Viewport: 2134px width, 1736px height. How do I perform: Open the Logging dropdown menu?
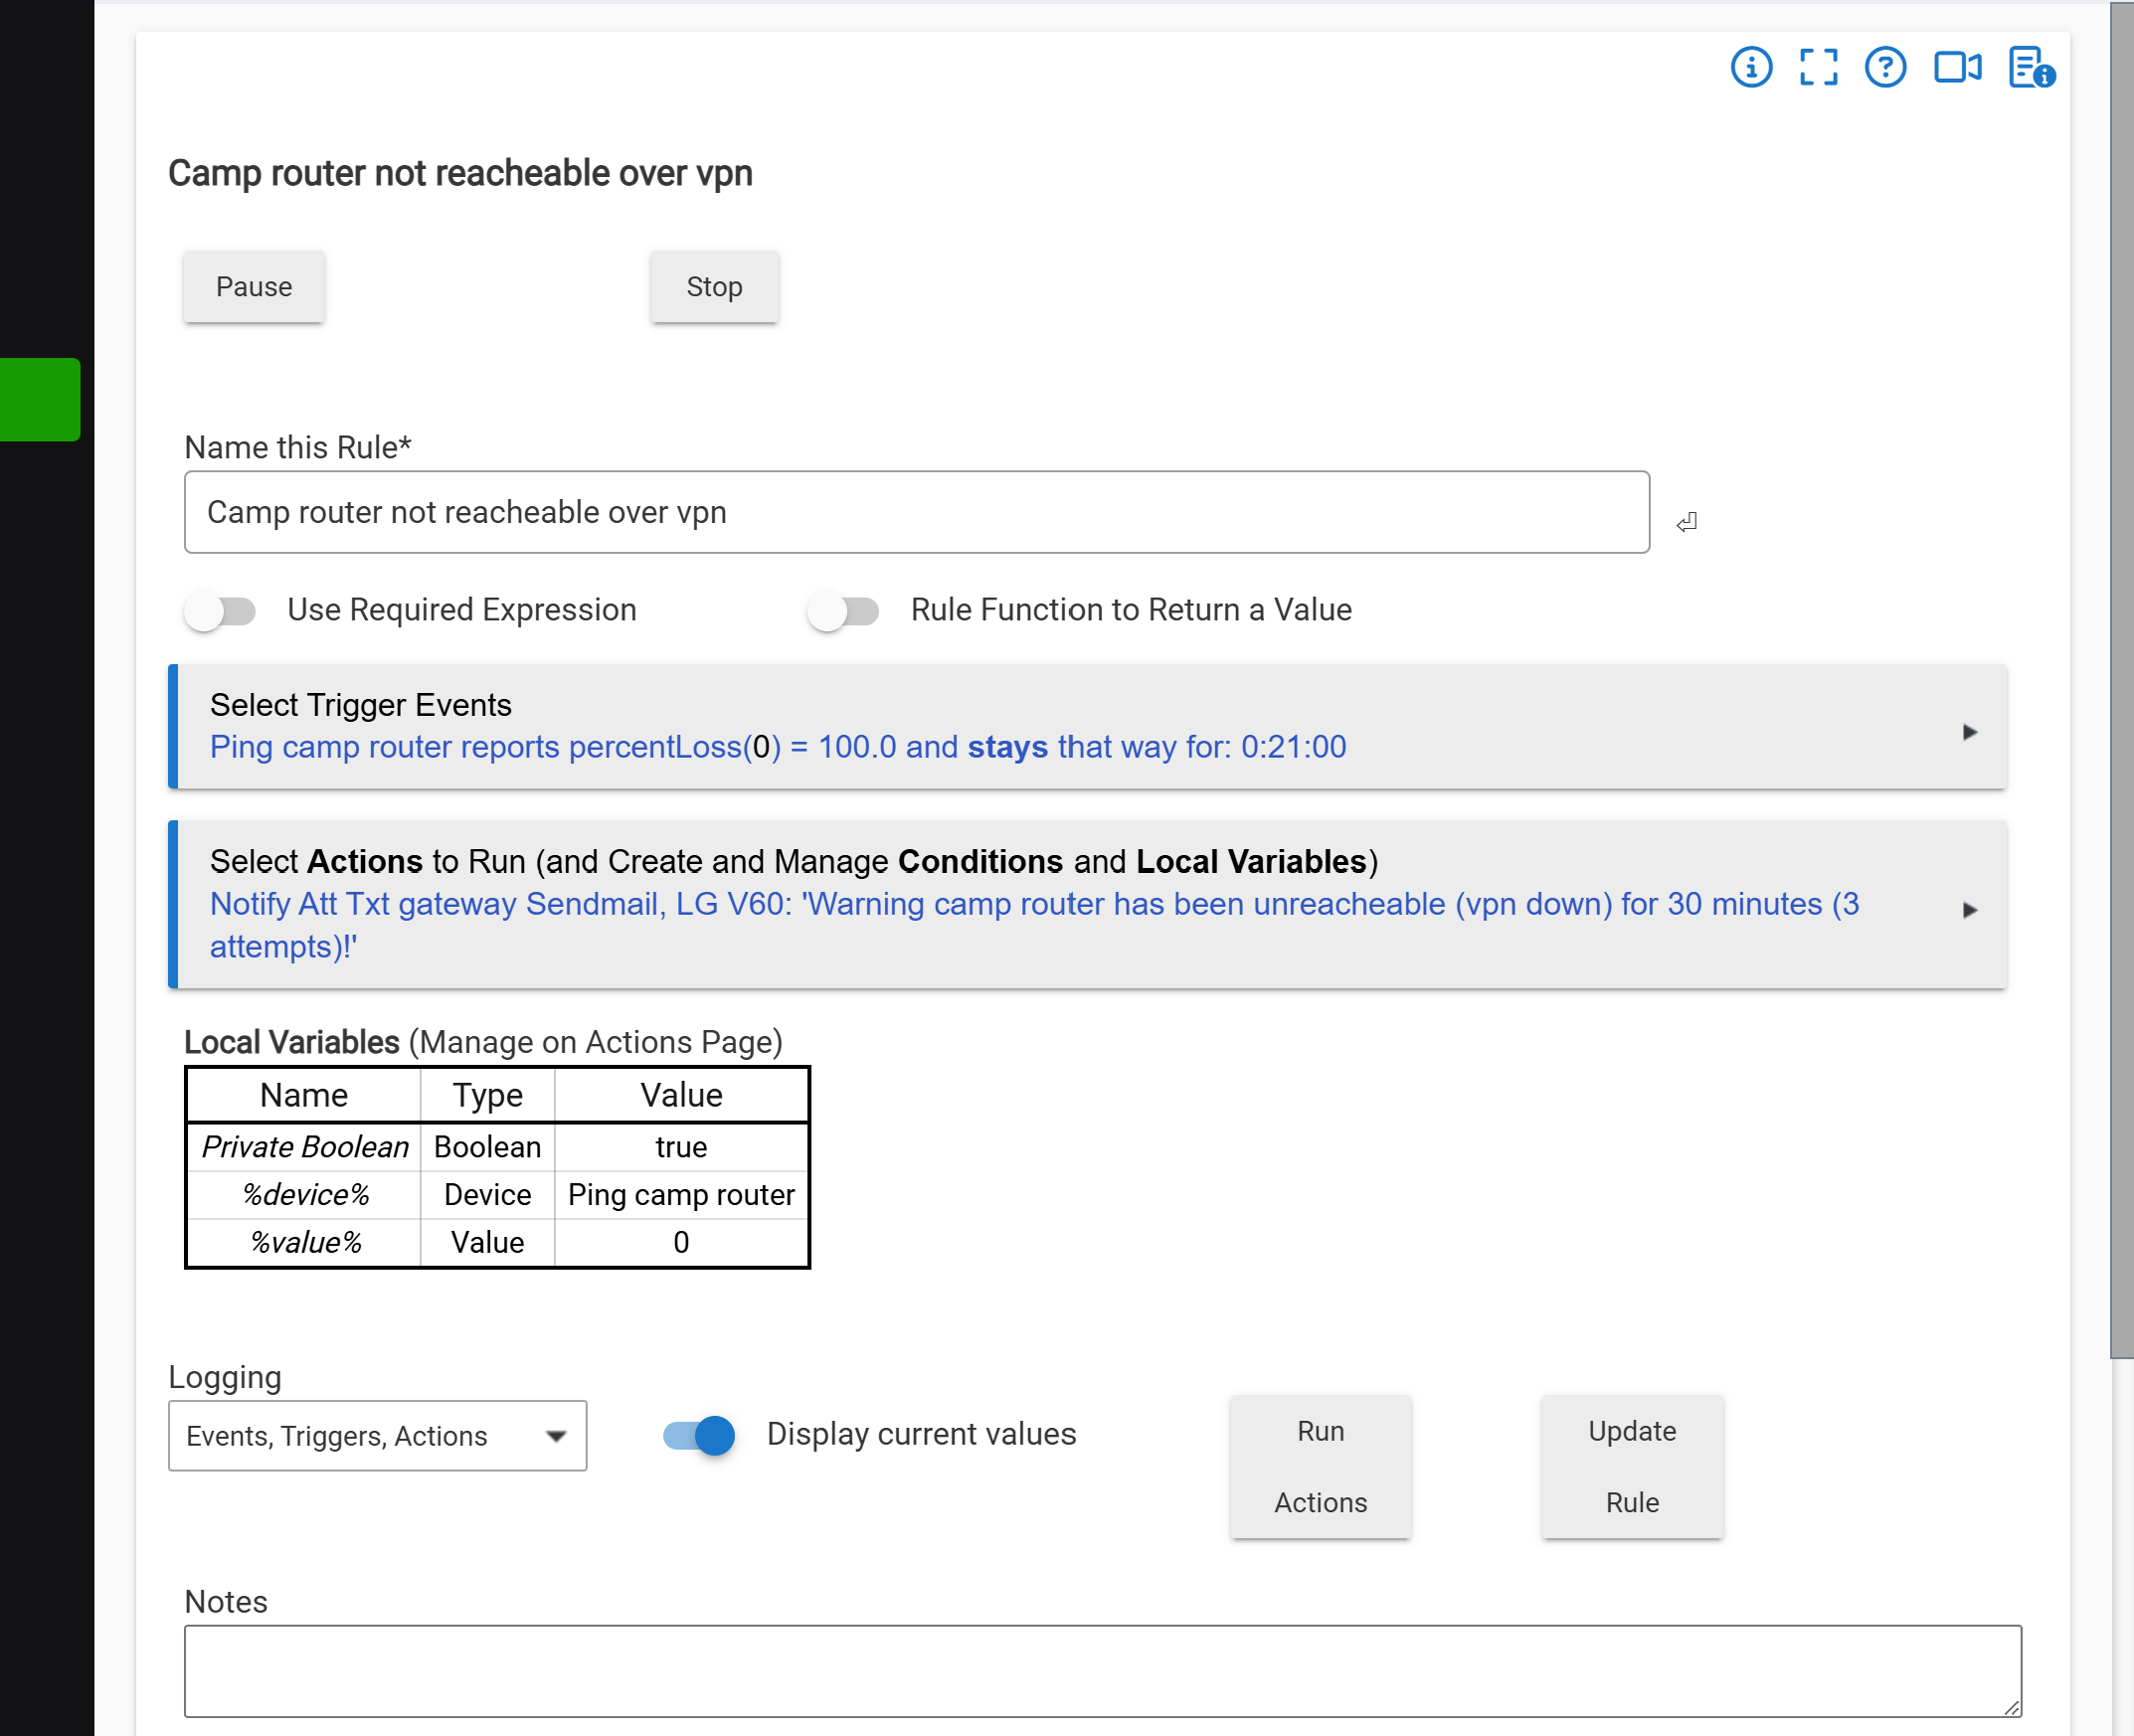tap(377, 1436)
